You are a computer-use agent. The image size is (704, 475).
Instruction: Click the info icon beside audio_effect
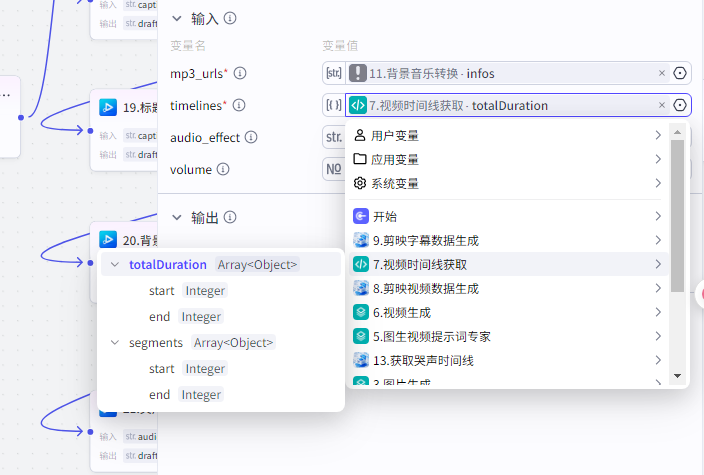251,137
